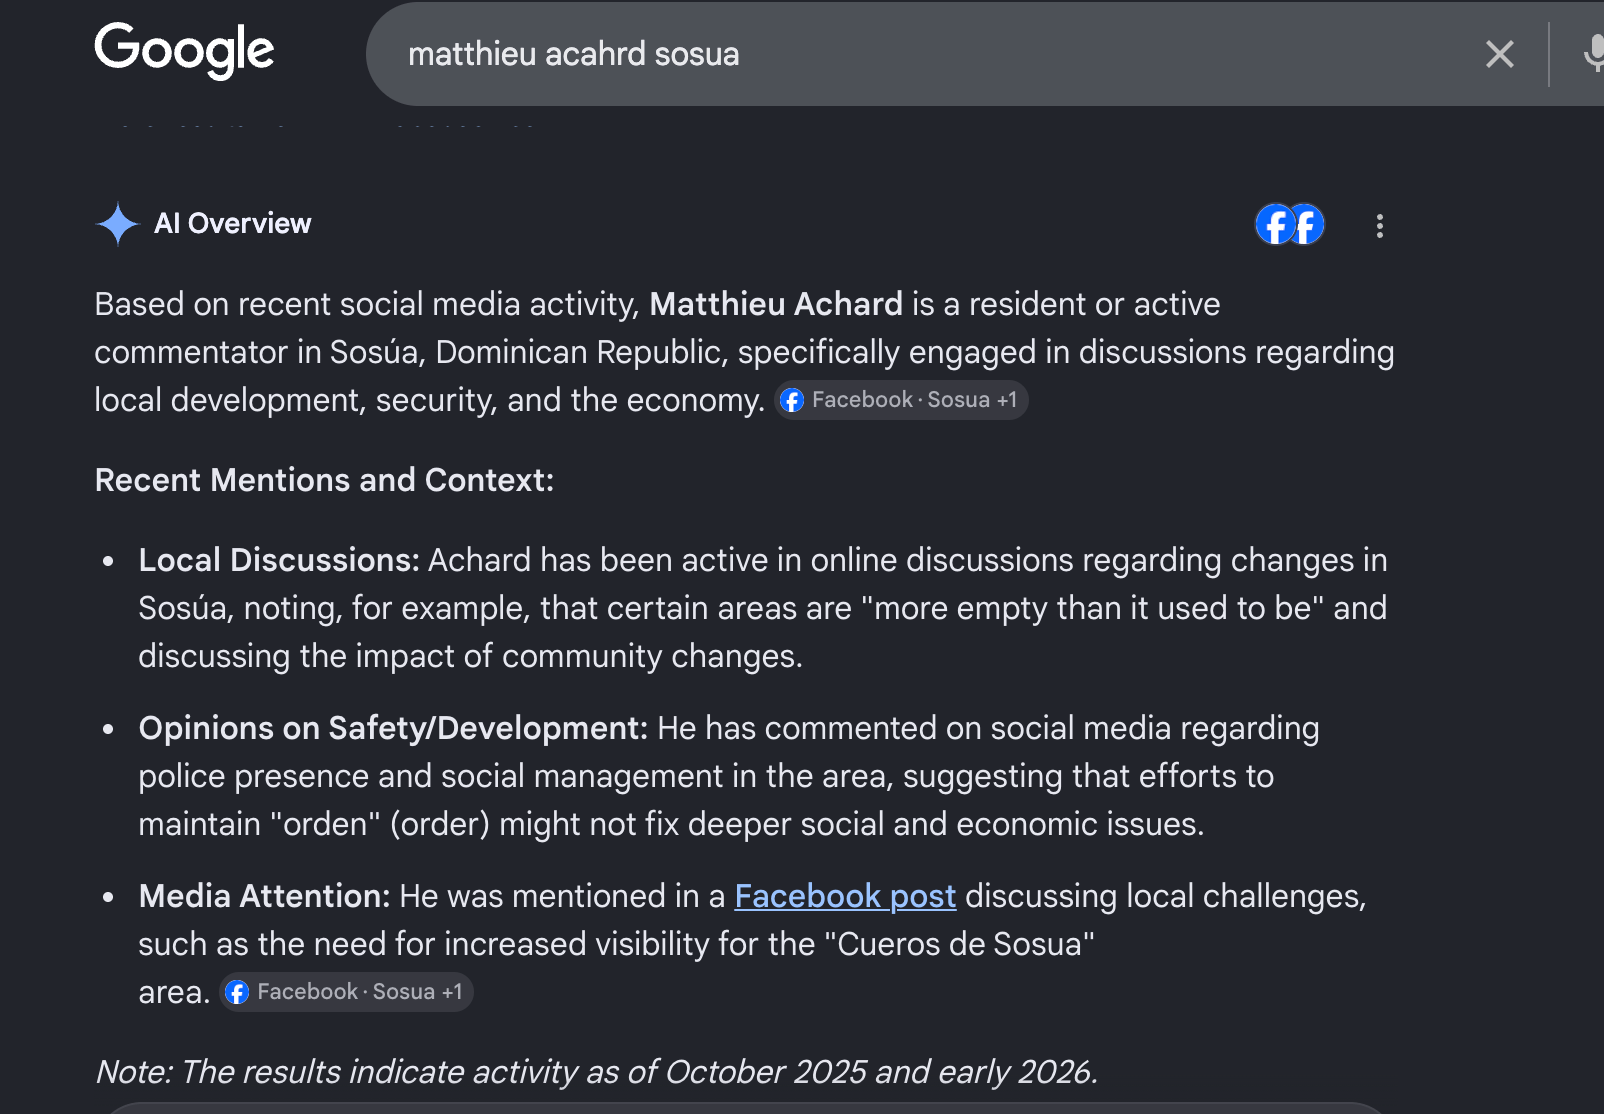Click the Google logo
Image resolution: width=1604 pixels, height=1114 pixels.
[184, 50]
